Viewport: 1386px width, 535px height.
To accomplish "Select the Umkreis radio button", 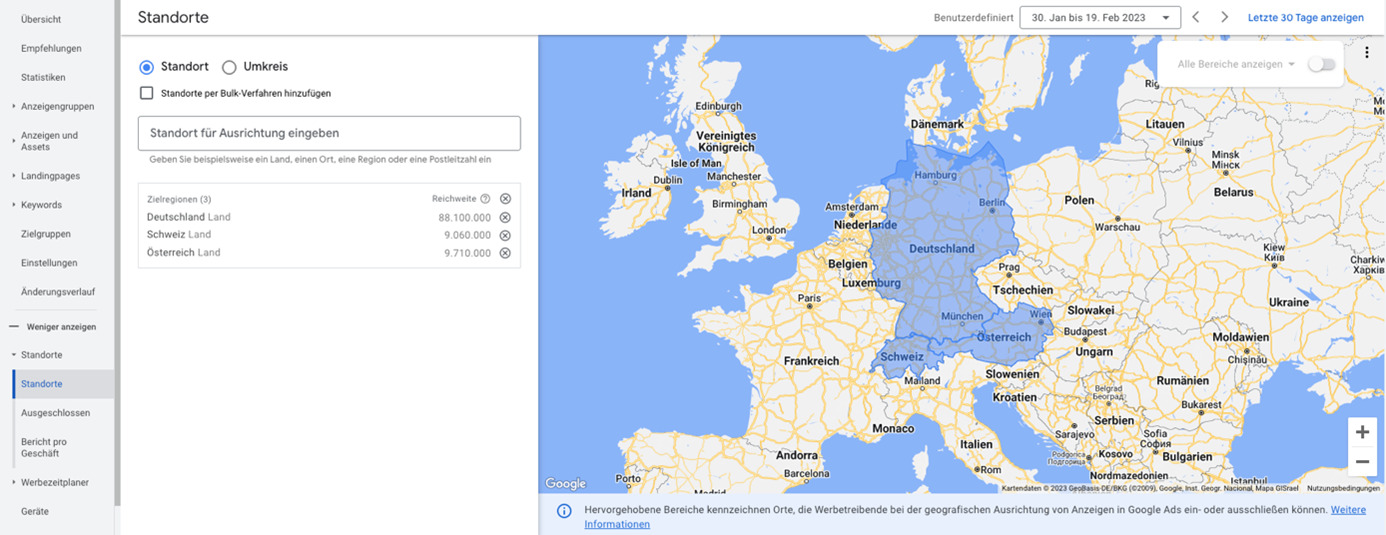I will (x=229, y=67).
